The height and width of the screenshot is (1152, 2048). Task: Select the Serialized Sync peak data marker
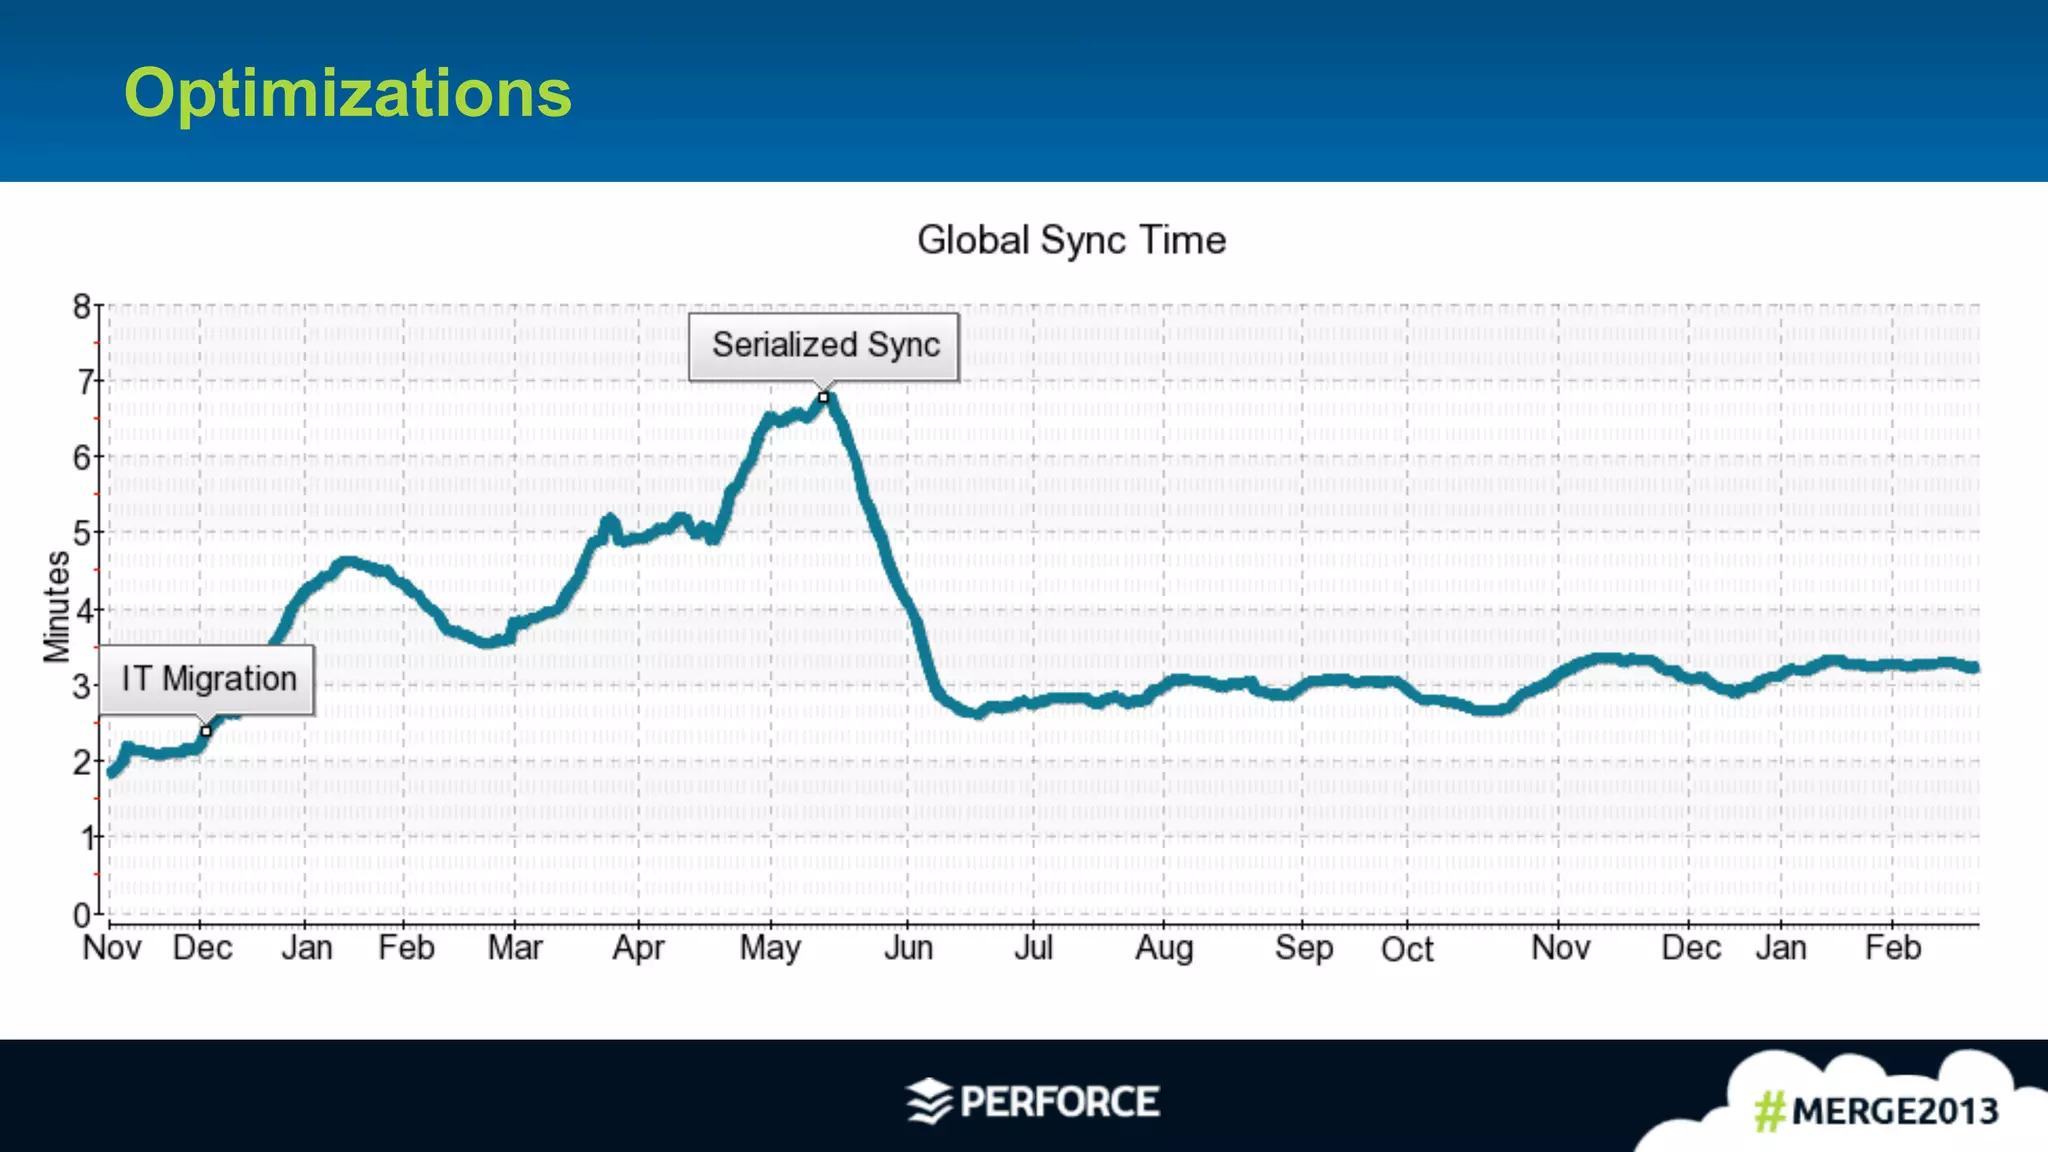click(823, 397)
